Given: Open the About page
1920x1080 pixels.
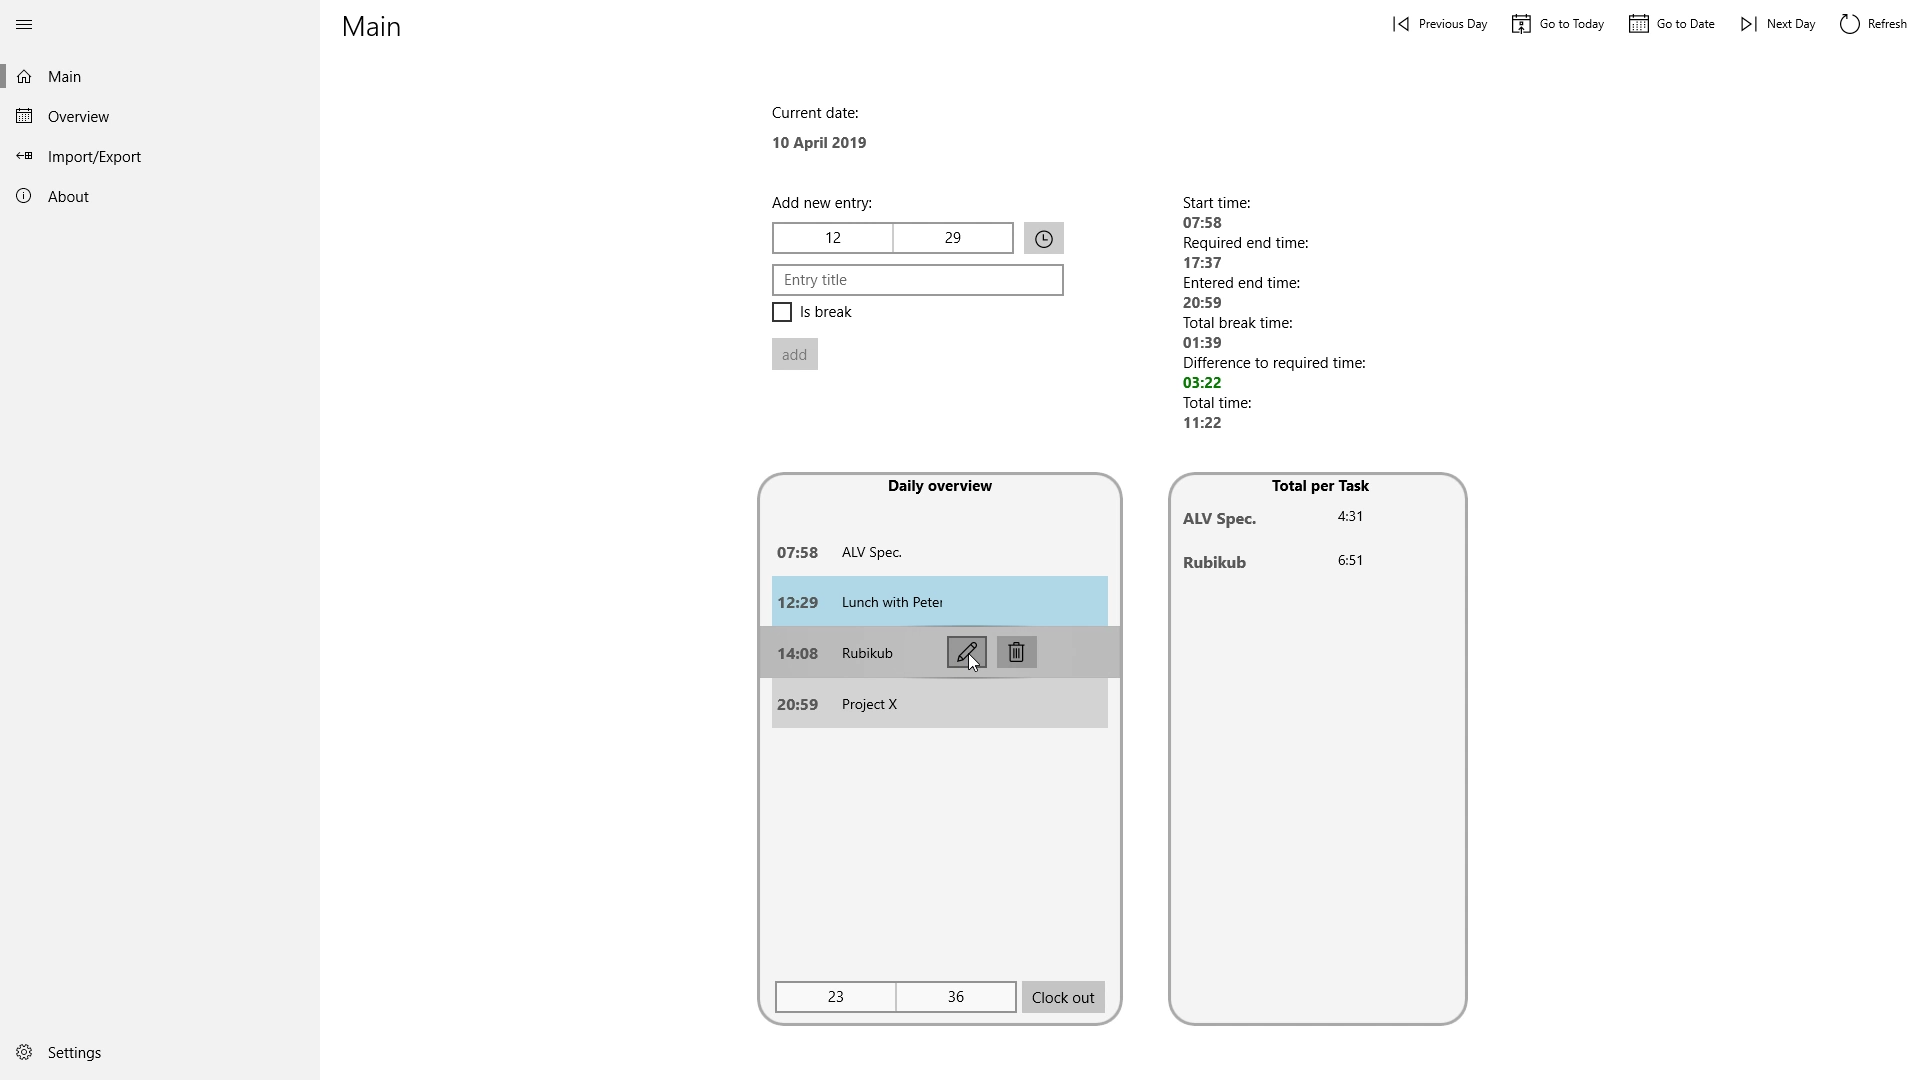Looking at the screenshot, I should point(68,196).
